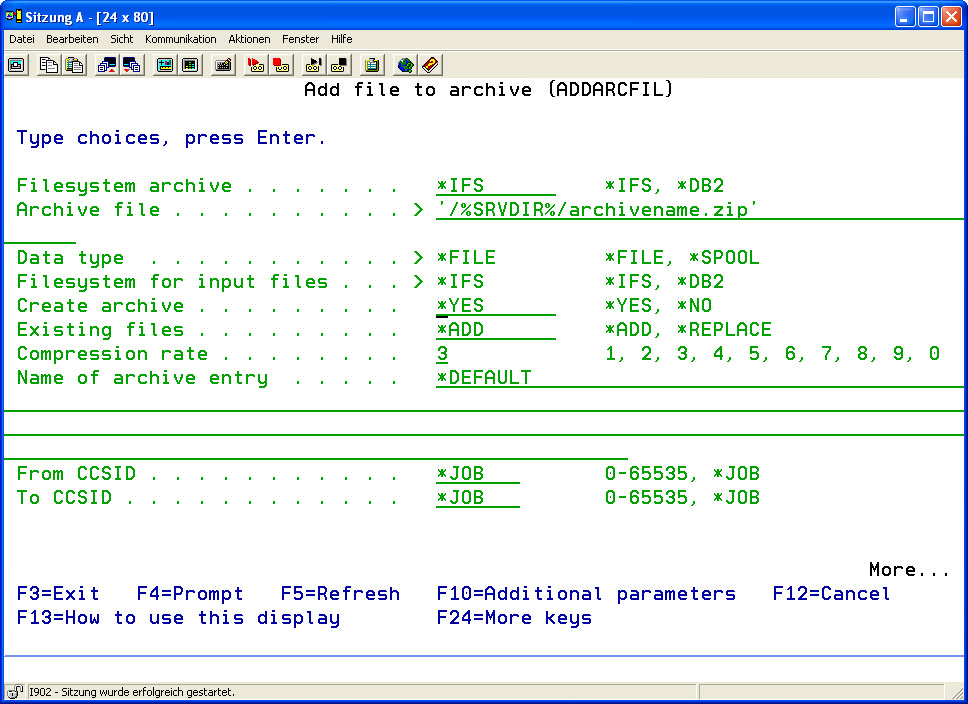
Task: Start macro recording with the record icon
Action: point(256,65)
